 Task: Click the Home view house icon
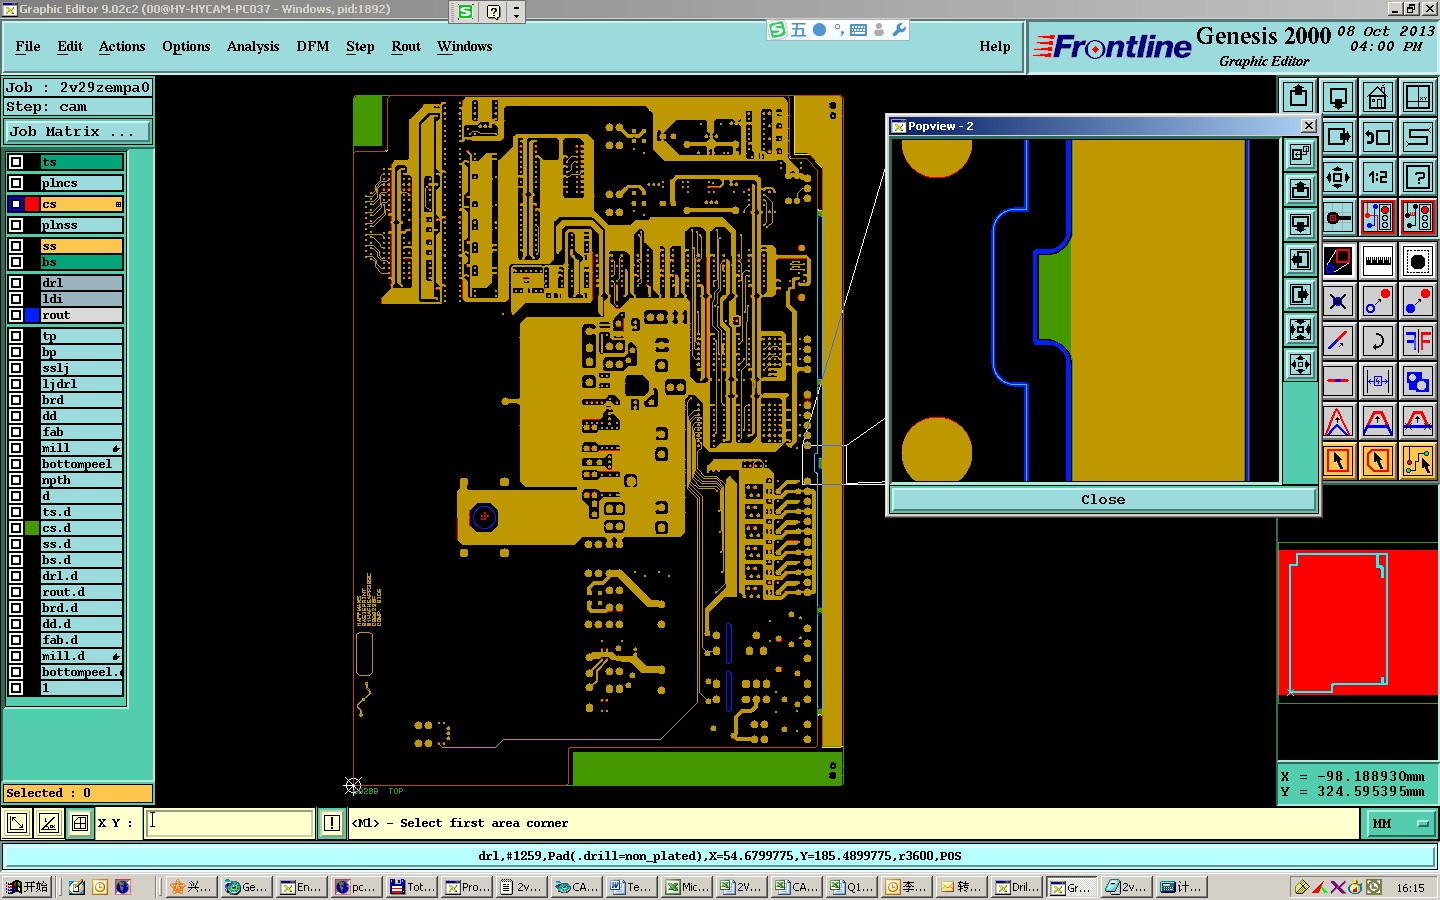tap(1378, 97)
